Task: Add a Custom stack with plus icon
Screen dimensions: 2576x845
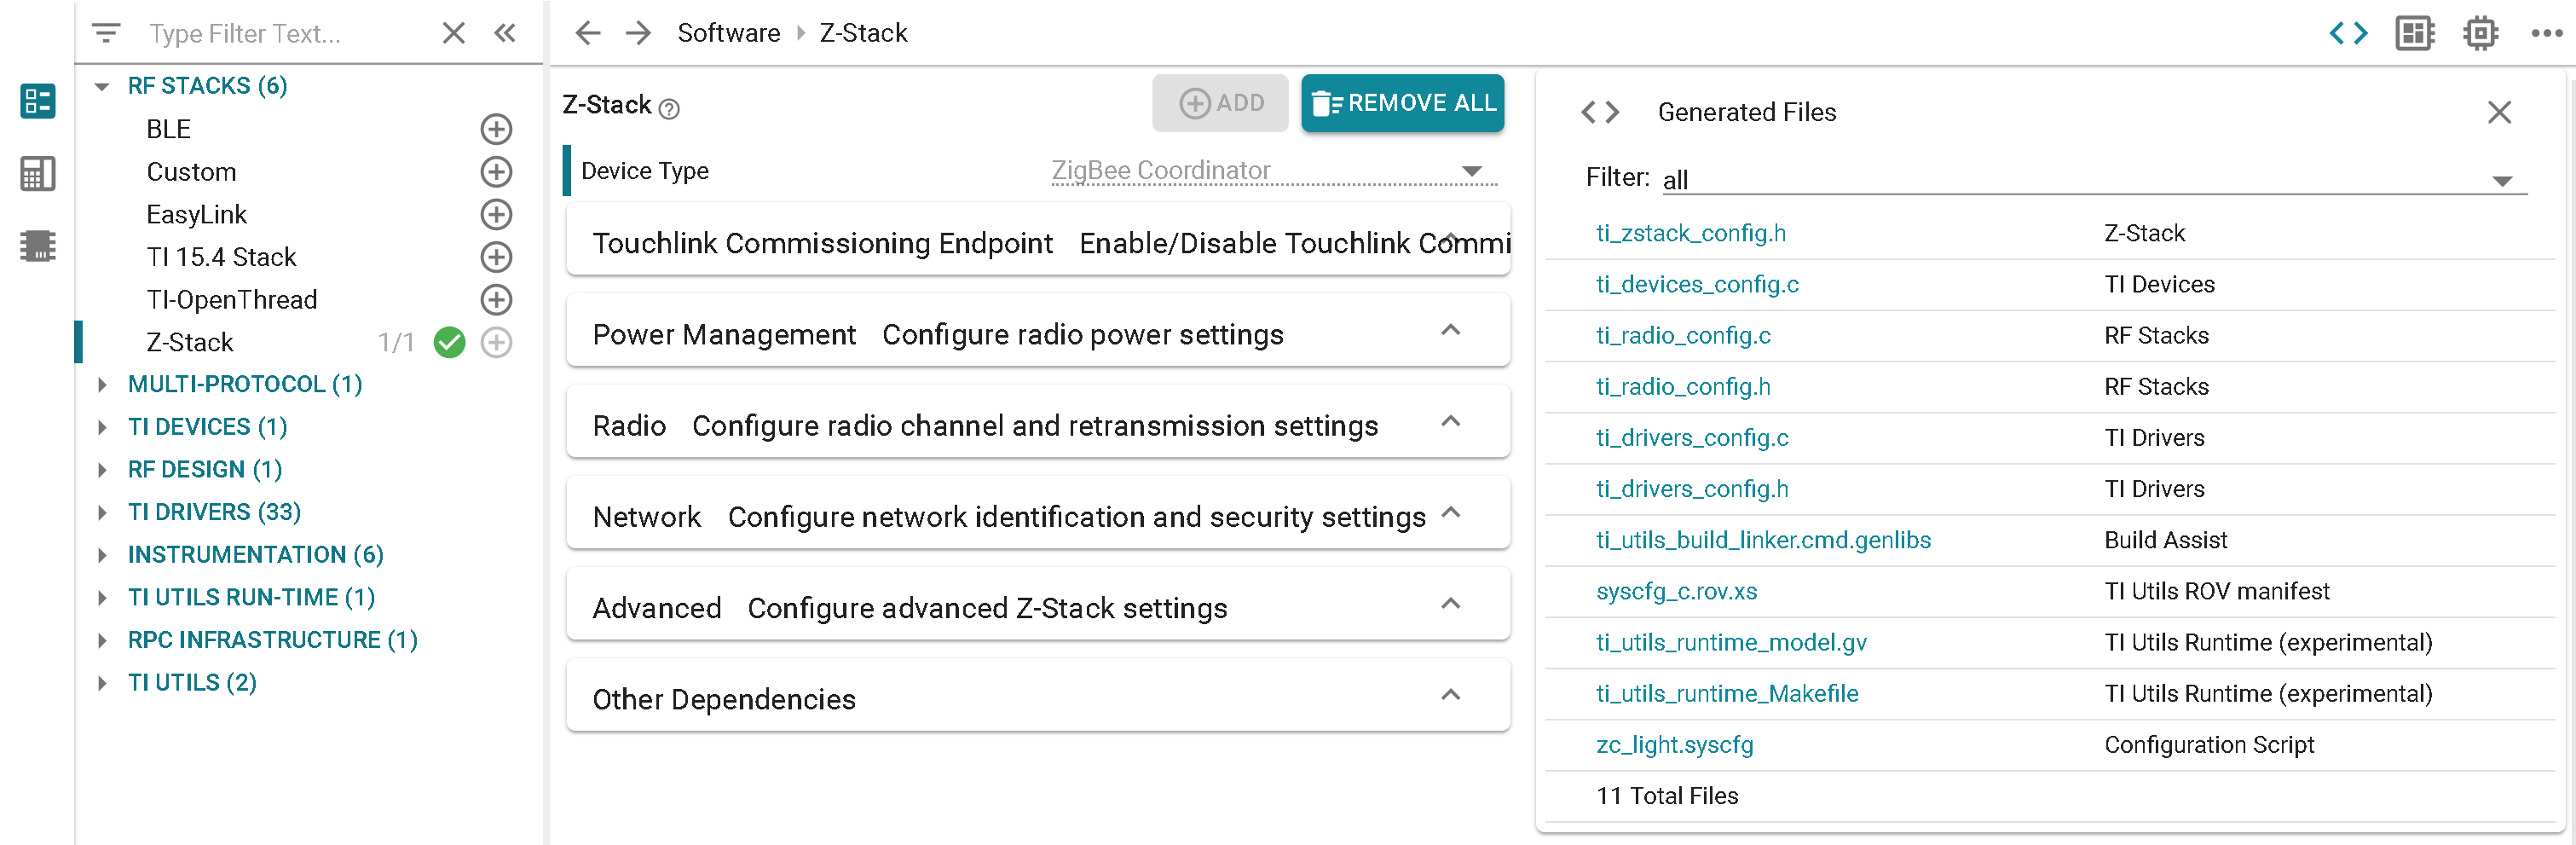Action: click(x=496, y=172)
